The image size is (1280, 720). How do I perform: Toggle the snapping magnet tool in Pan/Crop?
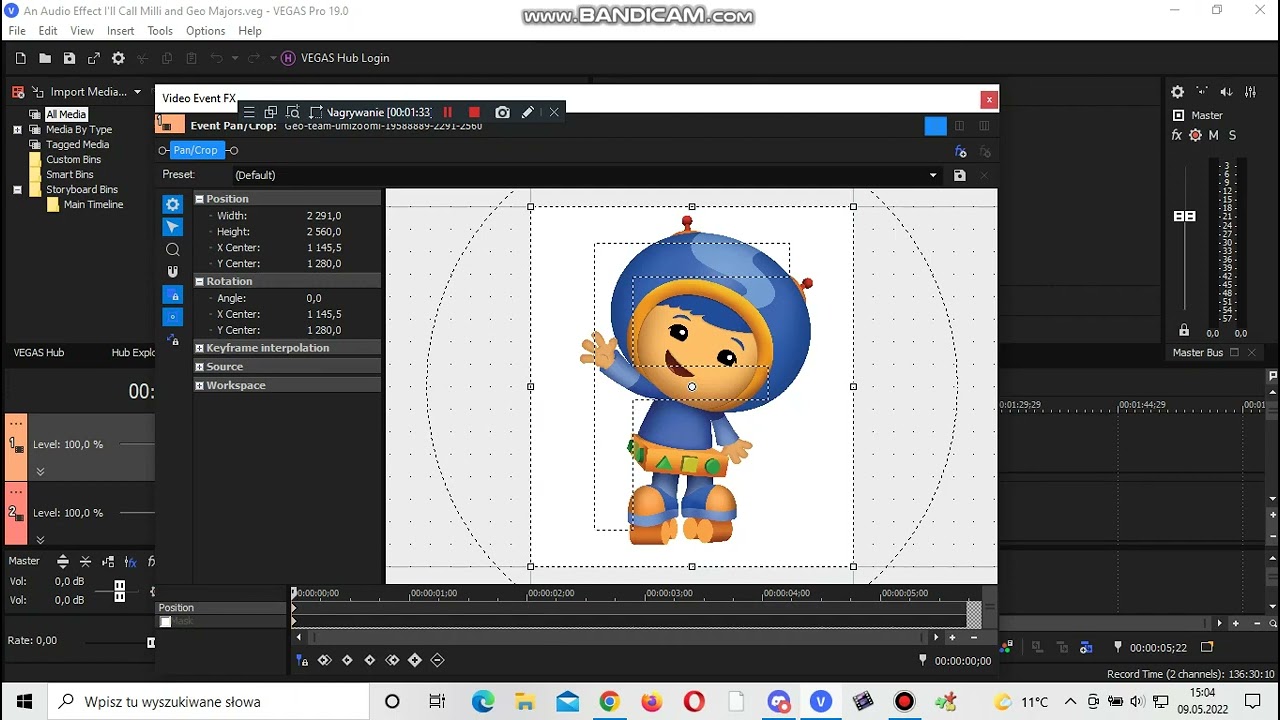(173, 272)
